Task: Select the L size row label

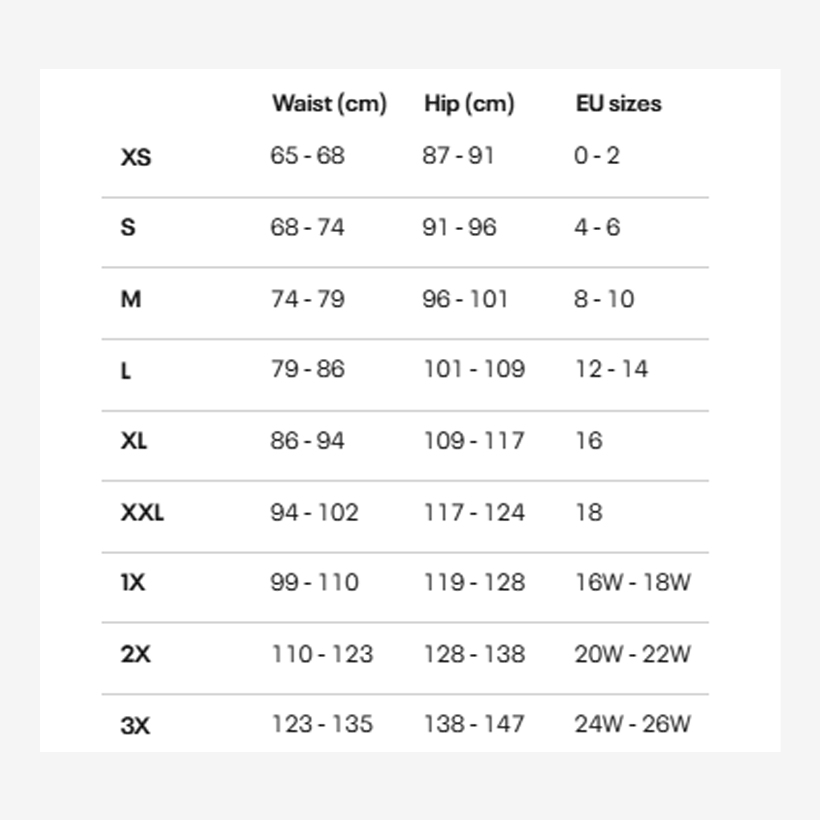Action: coord(126,370)
